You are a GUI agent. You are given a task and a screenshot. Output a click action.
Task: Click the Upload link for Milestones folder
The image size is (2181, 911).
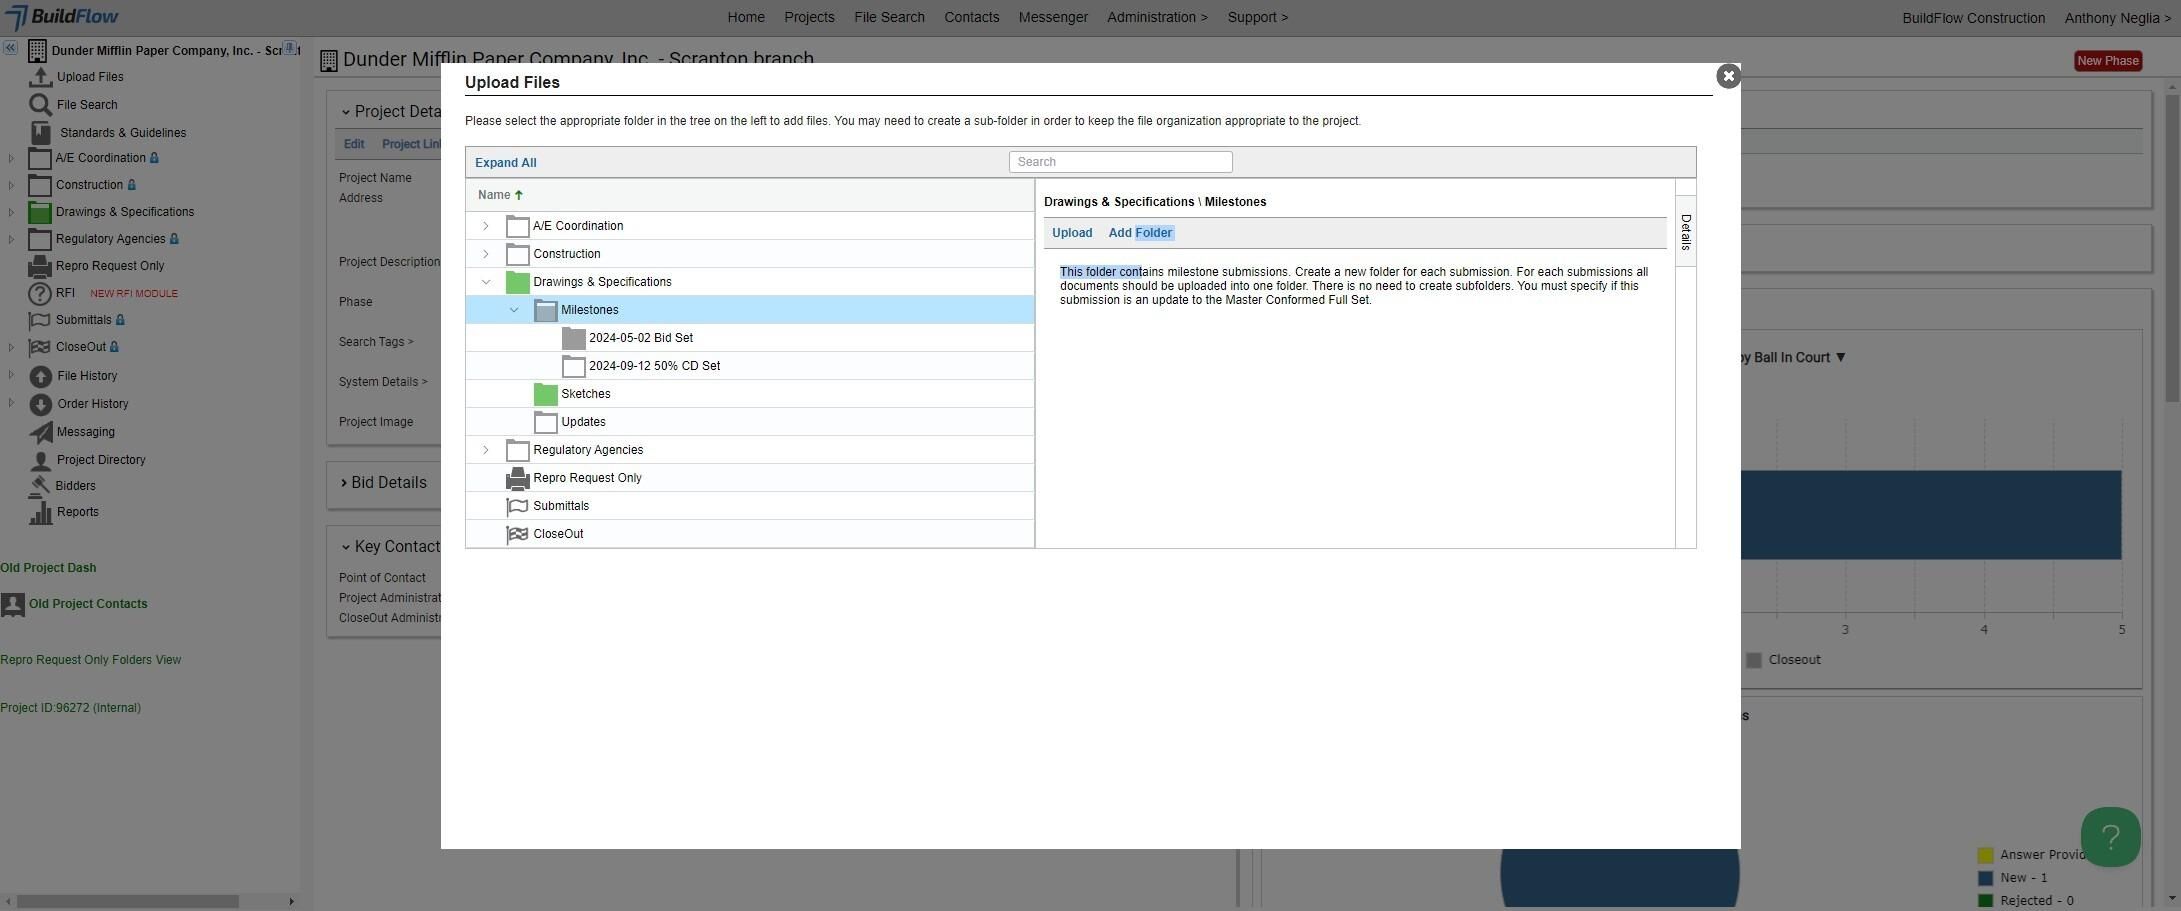(x=1072, y=233)
